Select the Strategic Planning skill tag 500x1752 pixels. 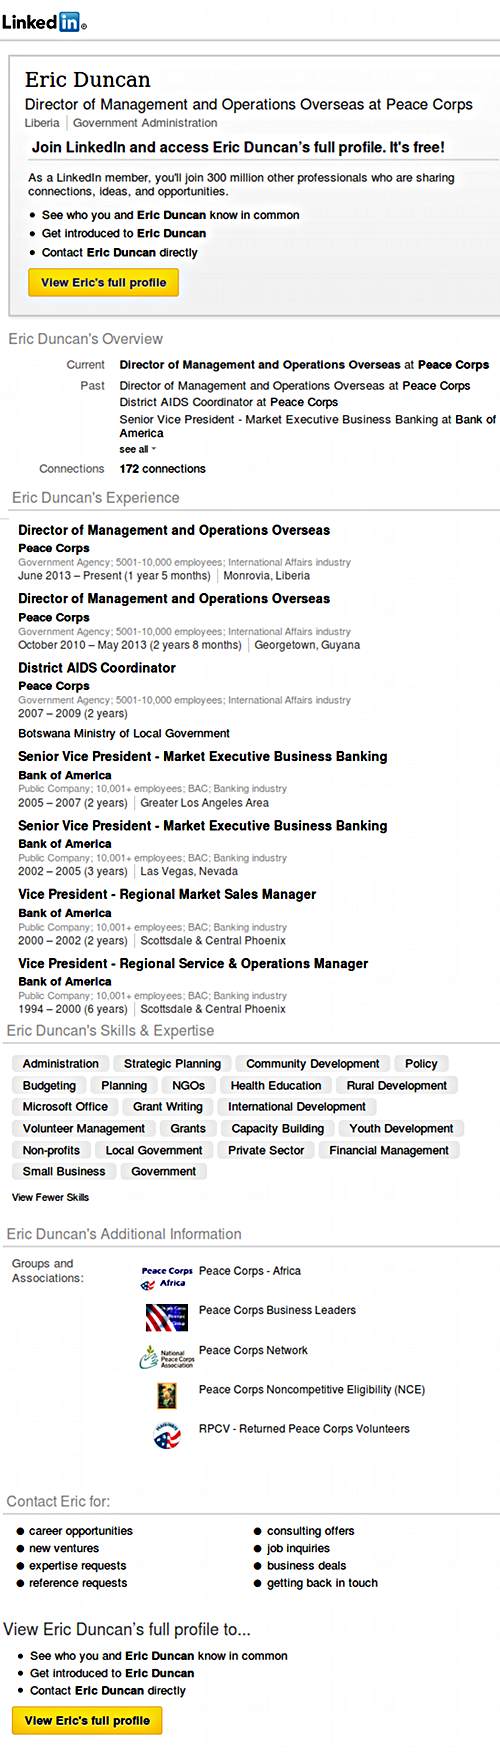tap(172, 1064)
